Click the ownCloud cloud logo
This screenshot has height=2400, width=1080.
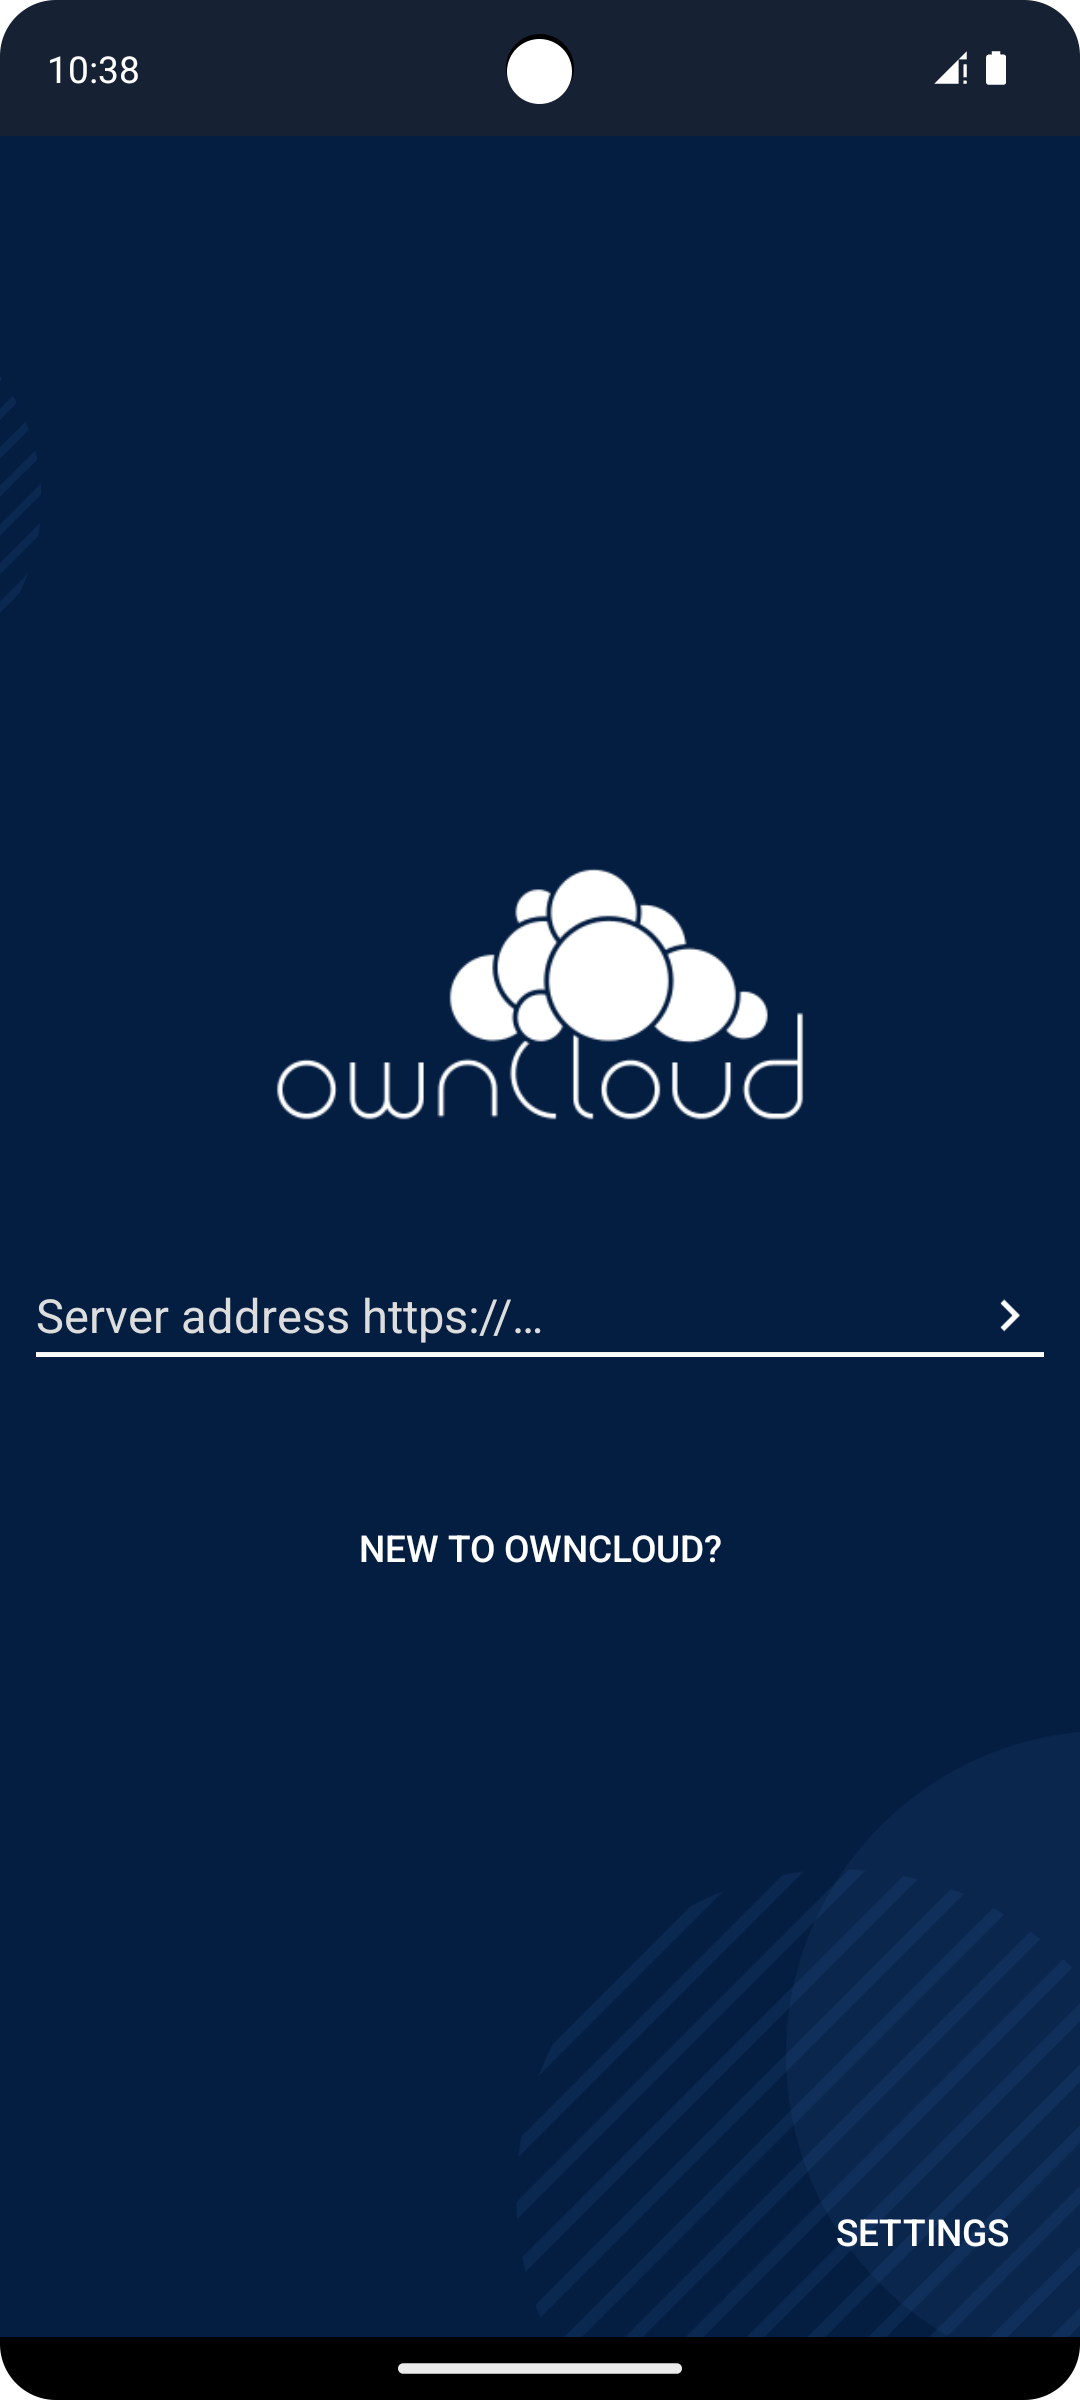point(608,958)
